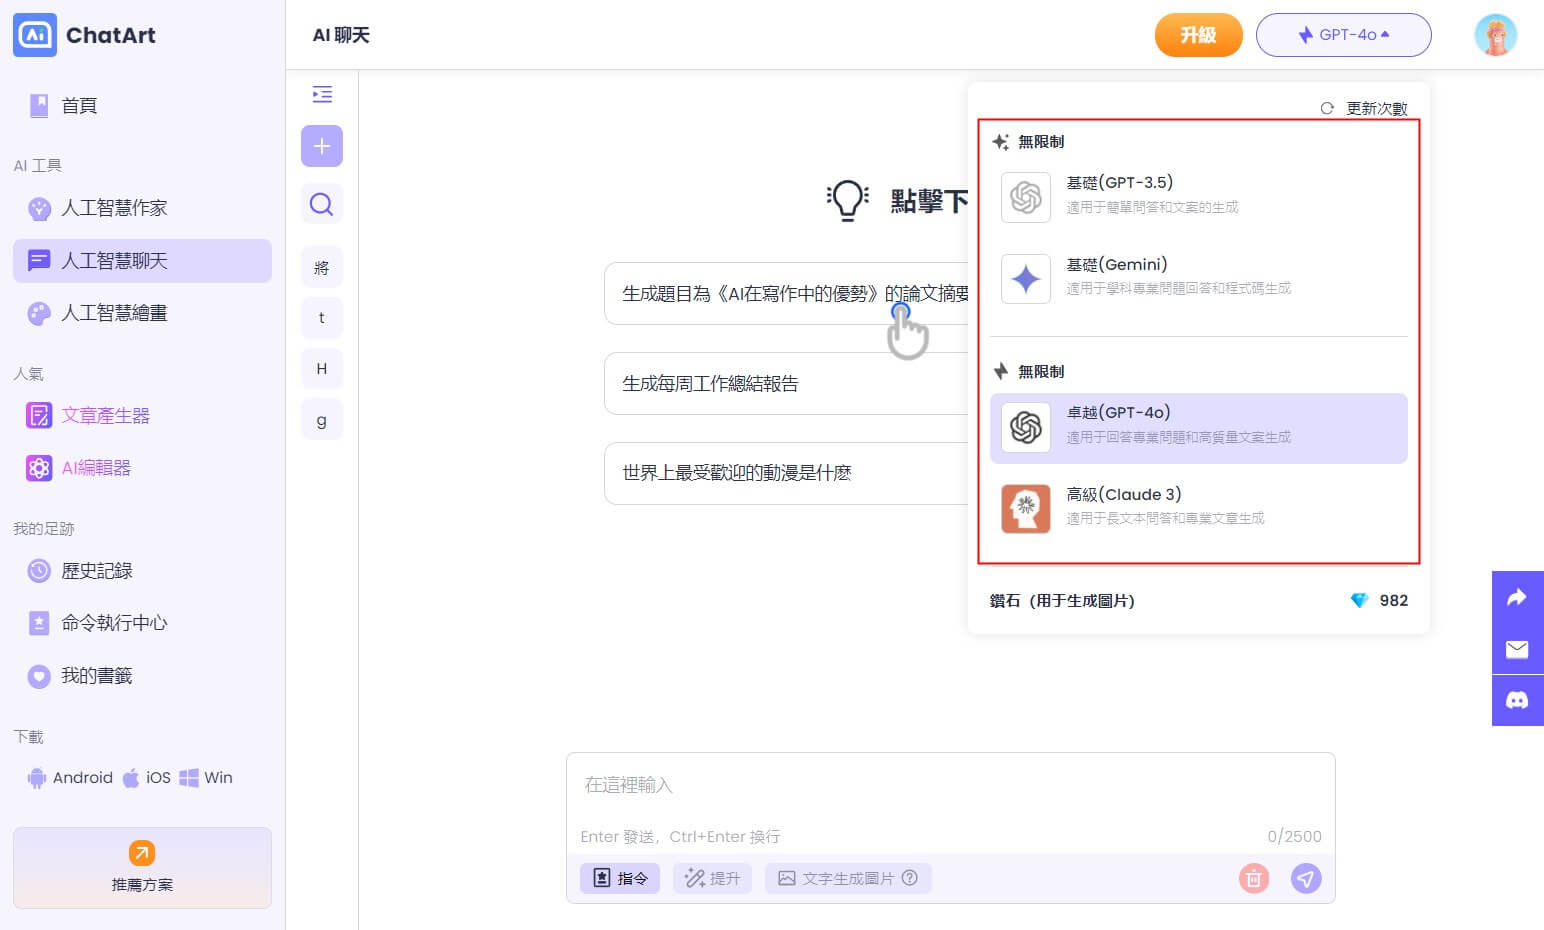This screenshot has width=1544, height=930.
Task: Start a new chat with plus icon
Action: 322,146
